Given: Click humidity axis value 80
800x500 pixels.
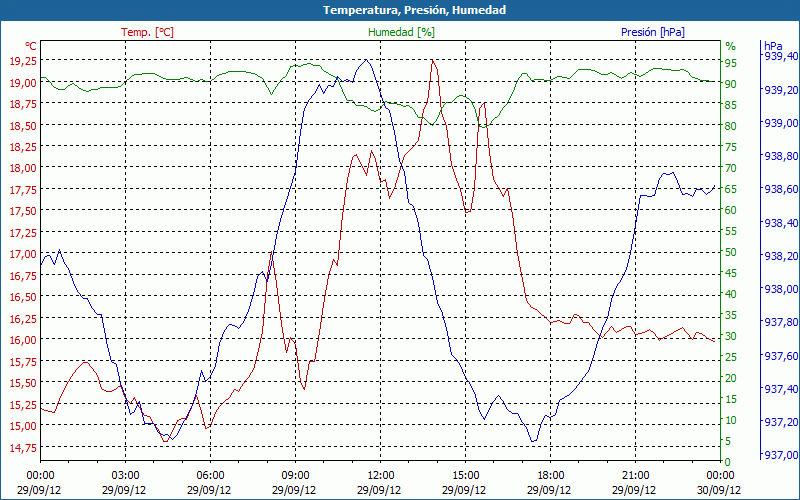Looking at the screenshot, I should (731, 126).
